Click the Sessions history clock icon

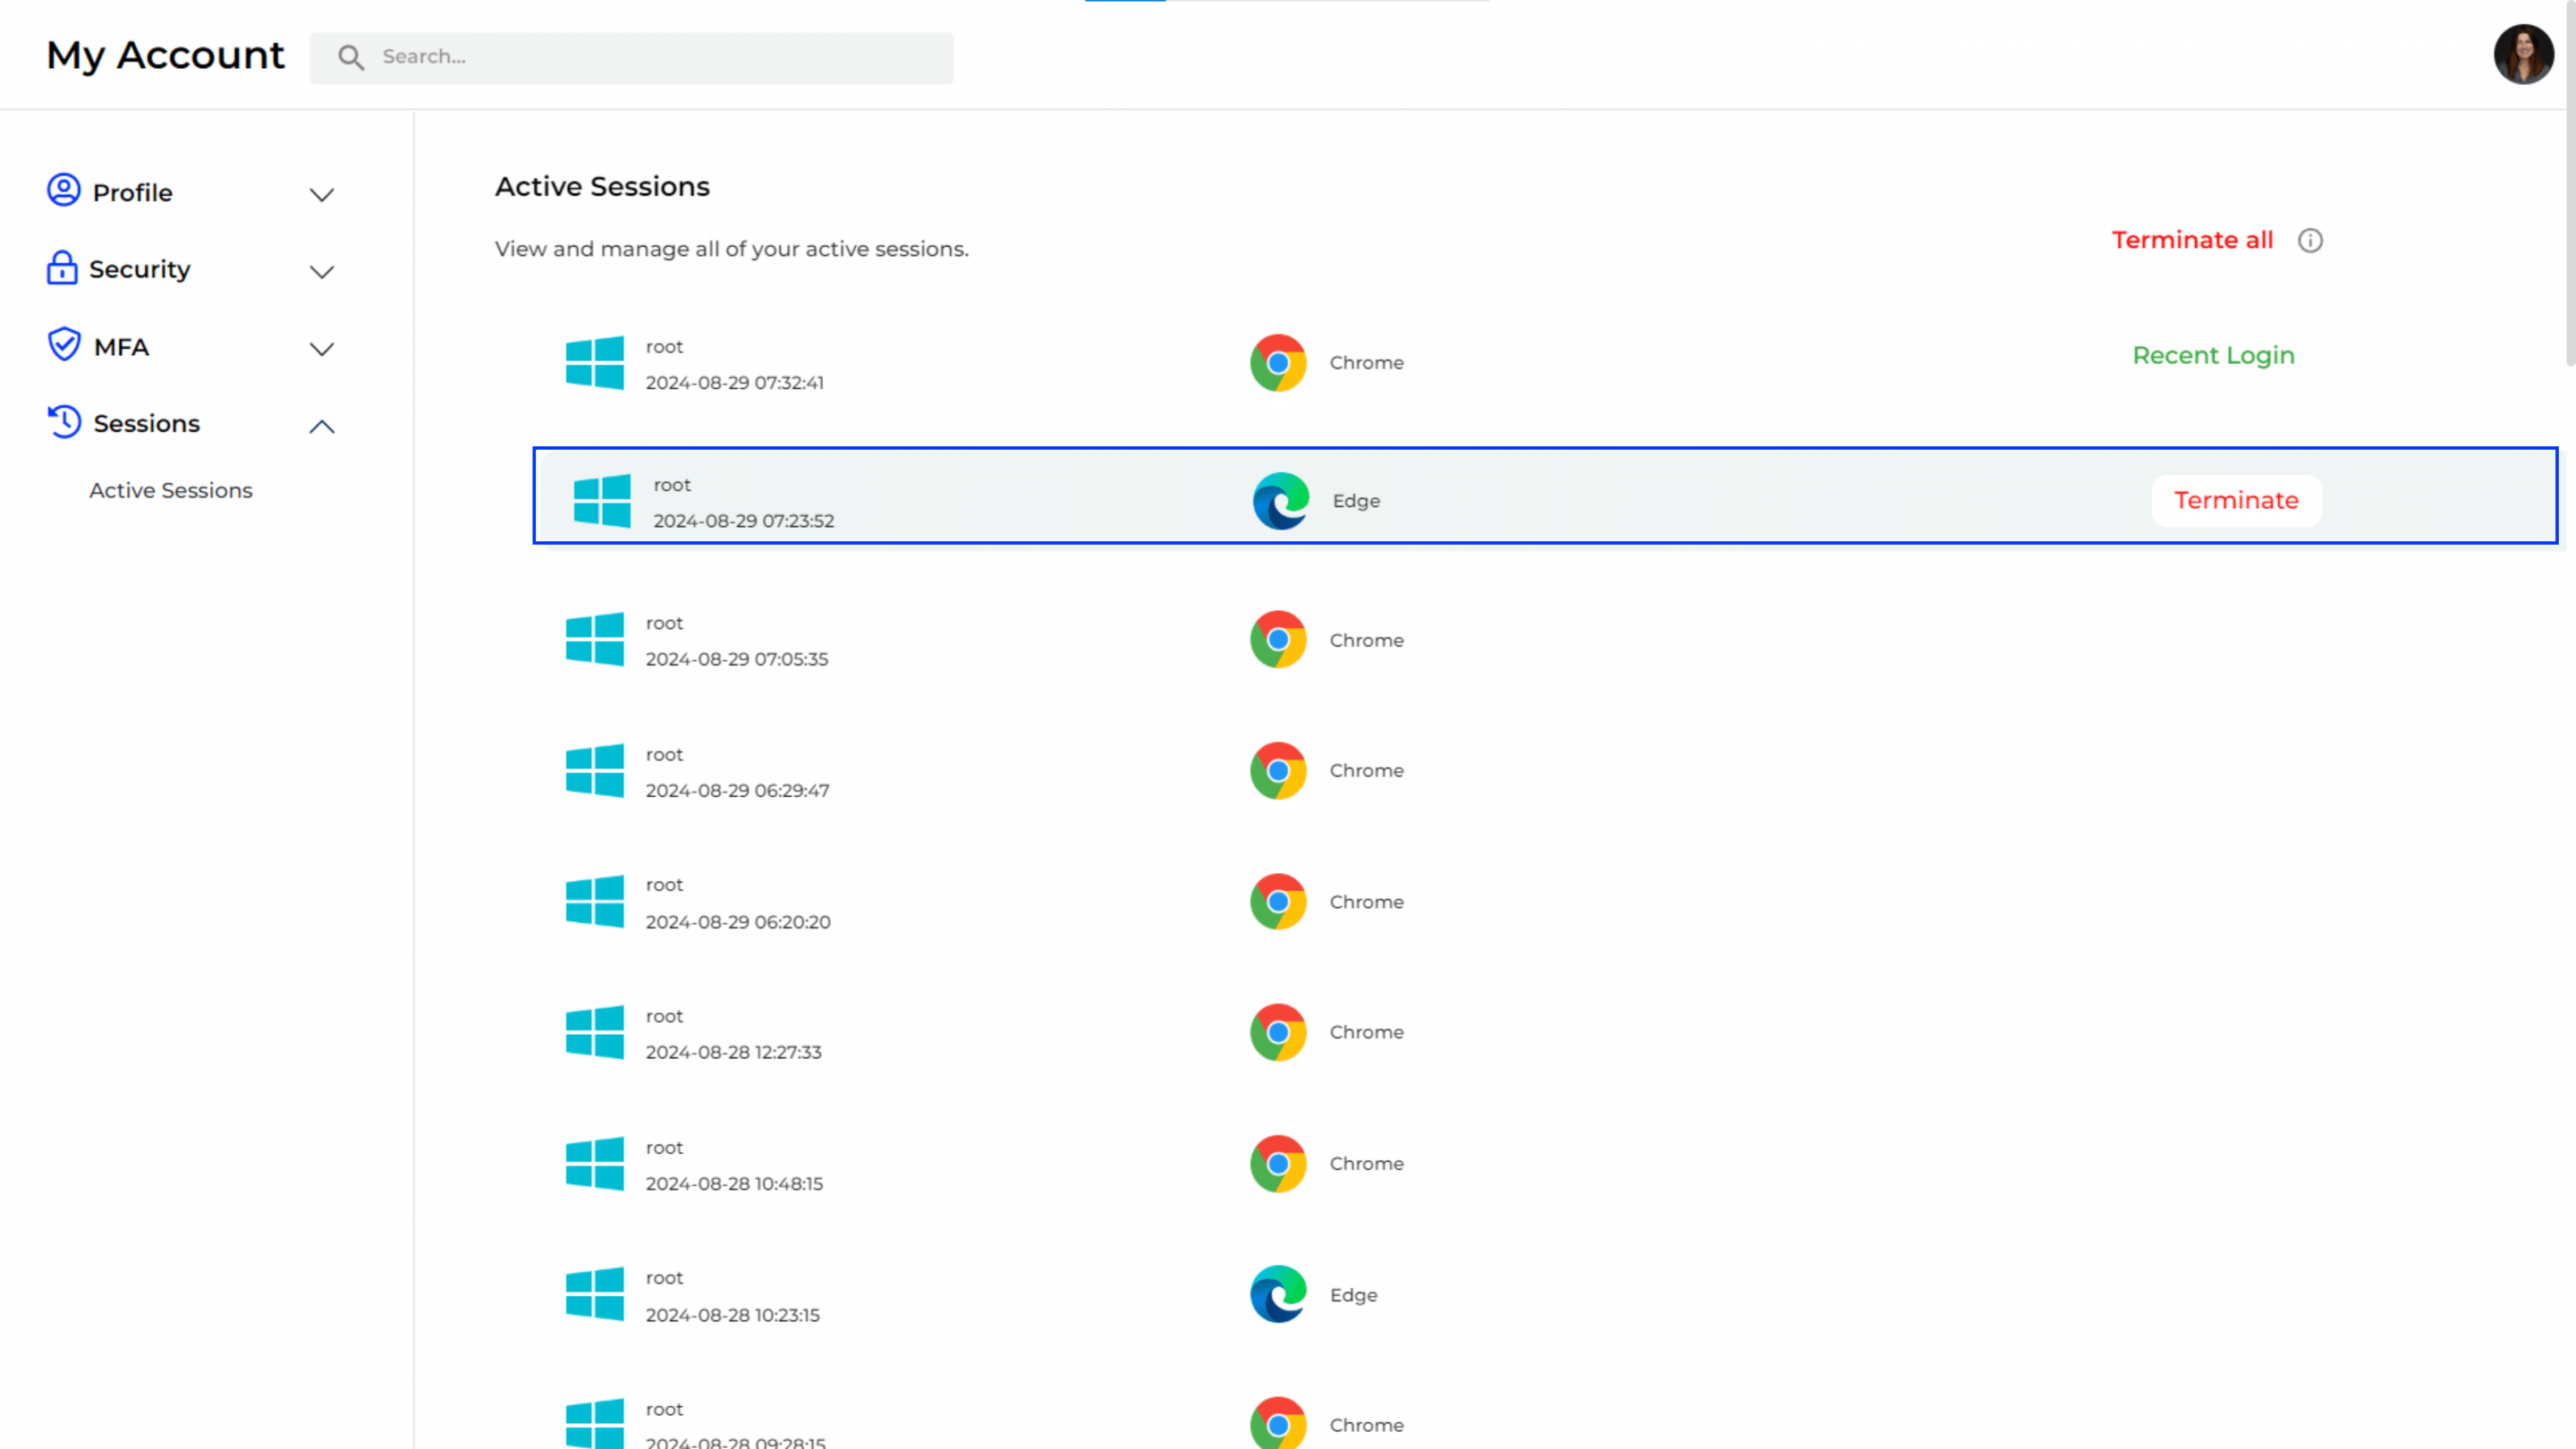click(64, 421)
